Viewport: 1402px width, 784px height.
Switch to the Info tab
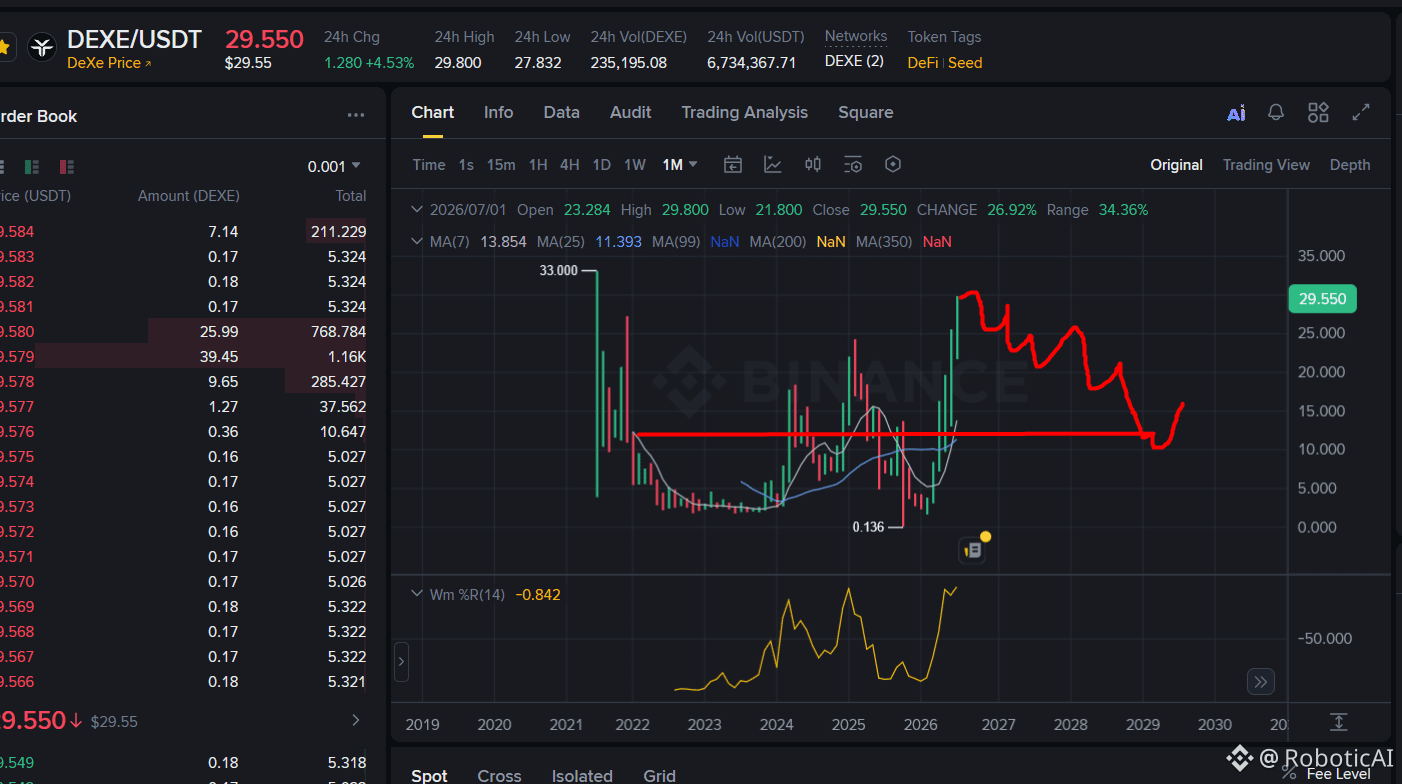[498, 113]
